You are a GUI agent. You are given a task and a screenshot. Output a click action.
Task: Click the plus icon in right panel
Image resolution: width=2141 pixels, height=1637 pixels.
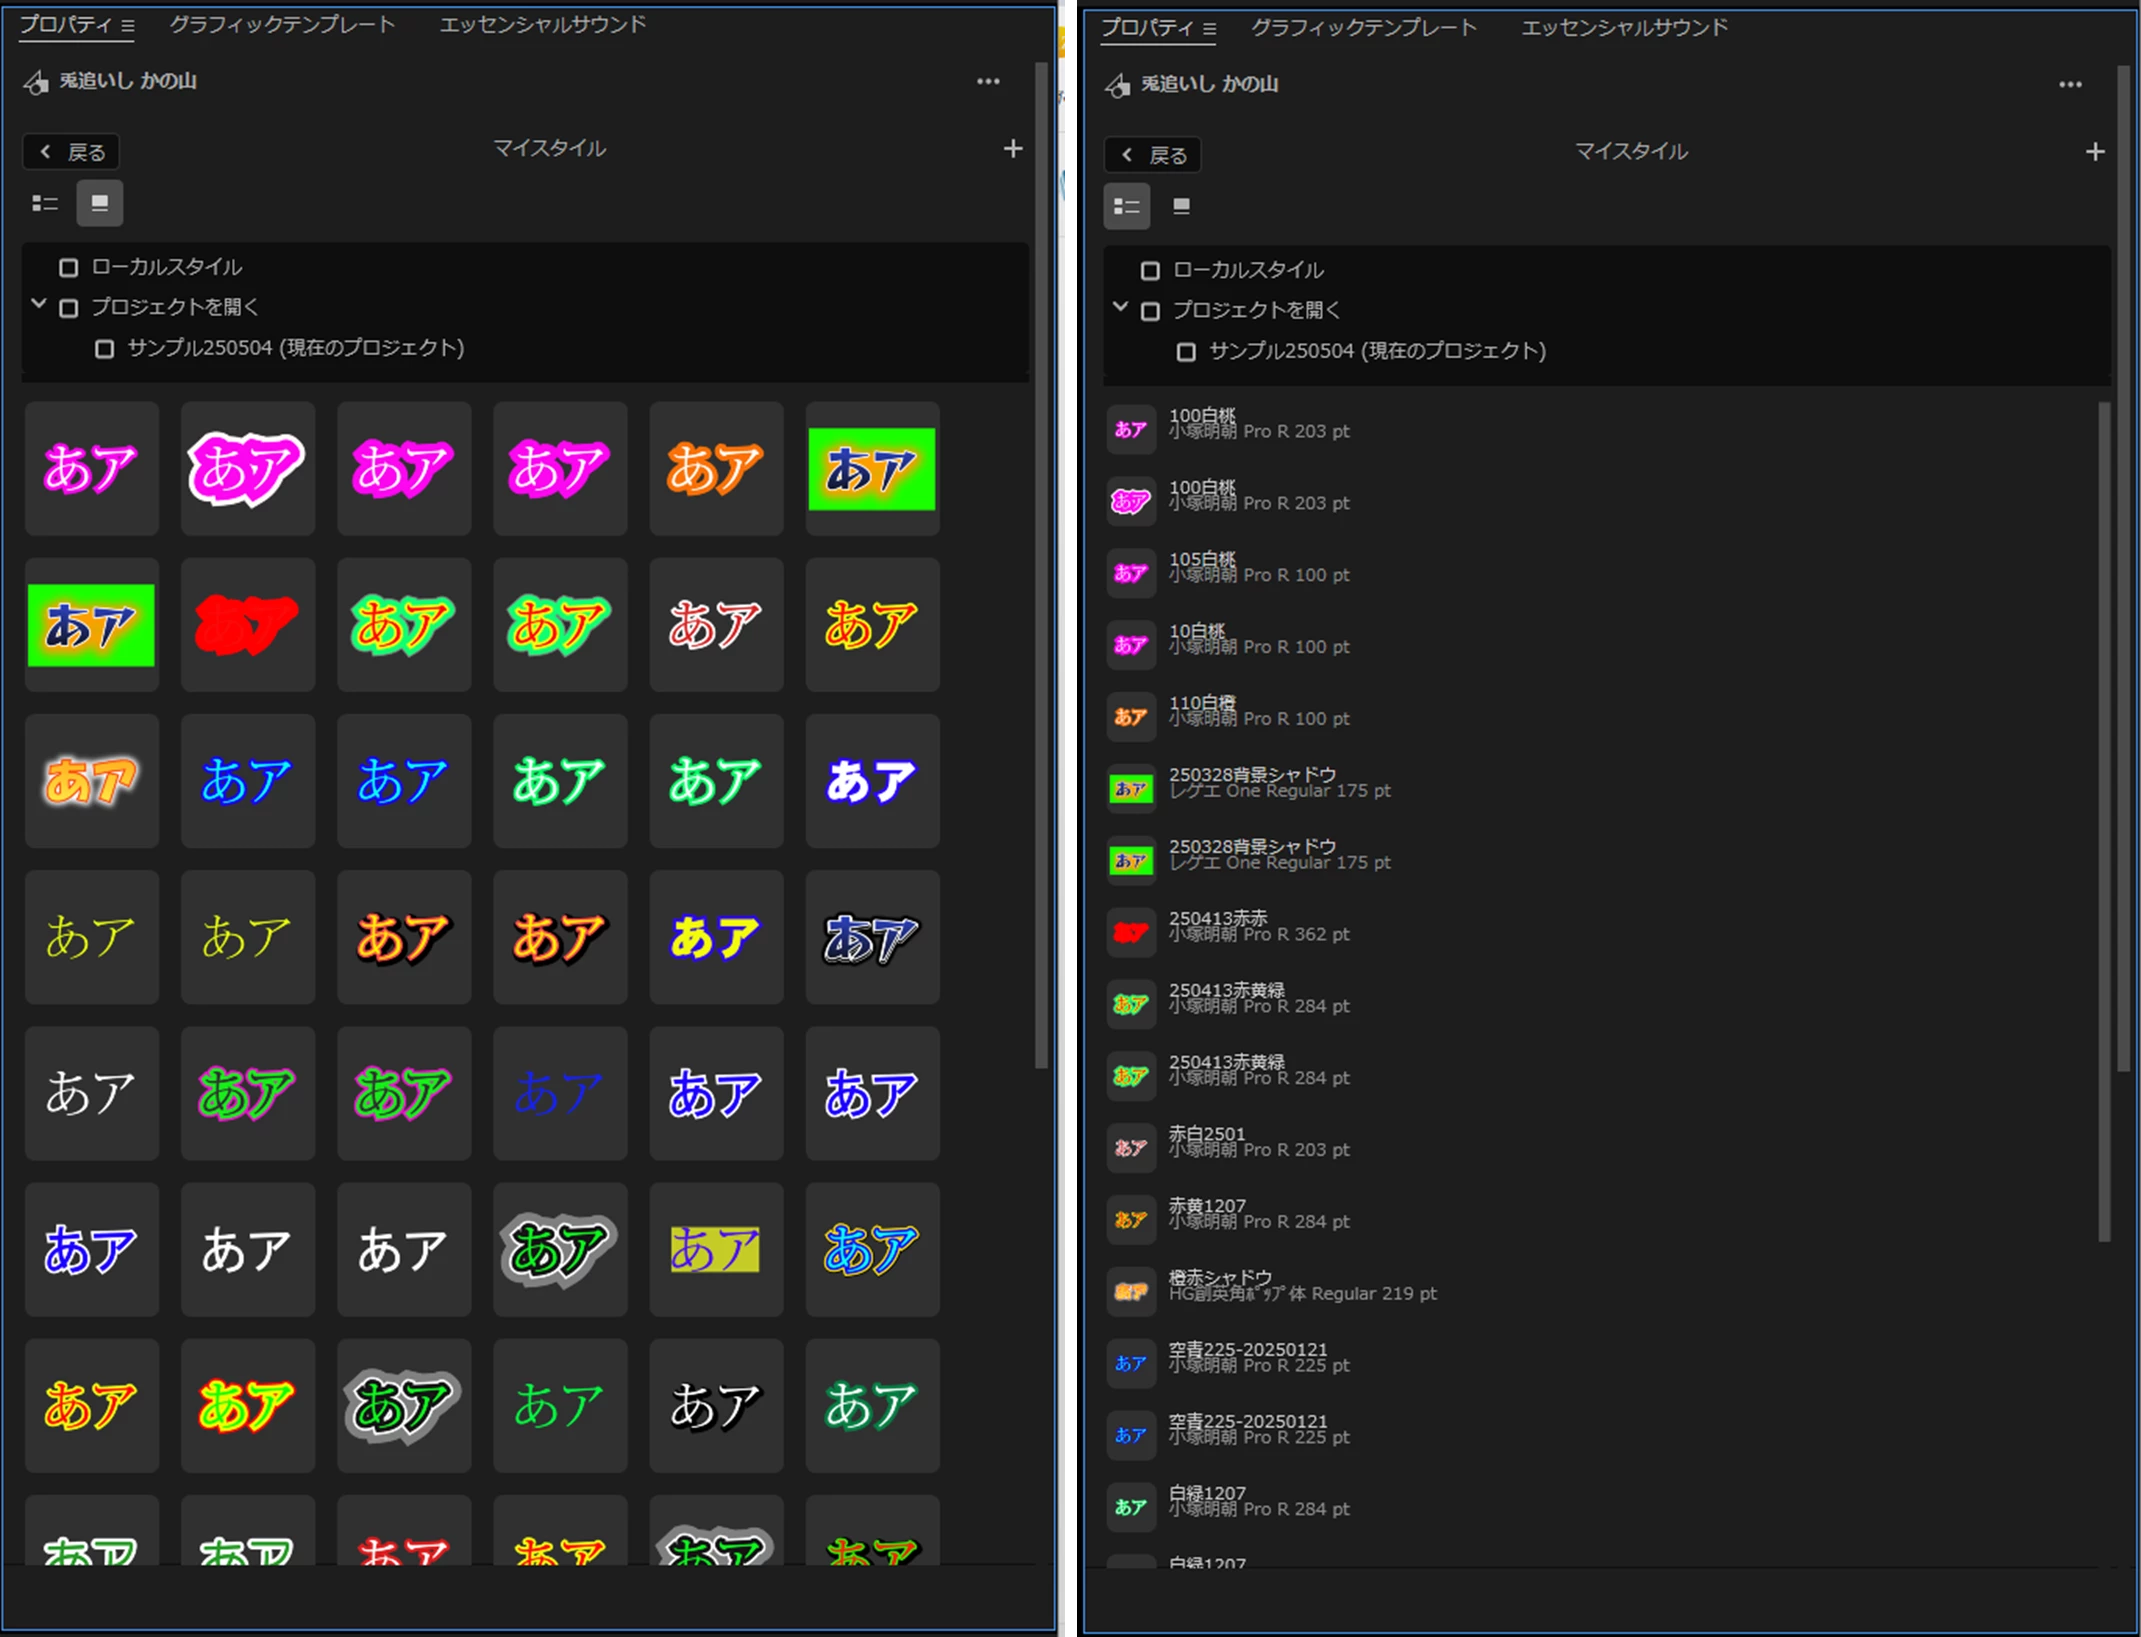[2095, 152]
